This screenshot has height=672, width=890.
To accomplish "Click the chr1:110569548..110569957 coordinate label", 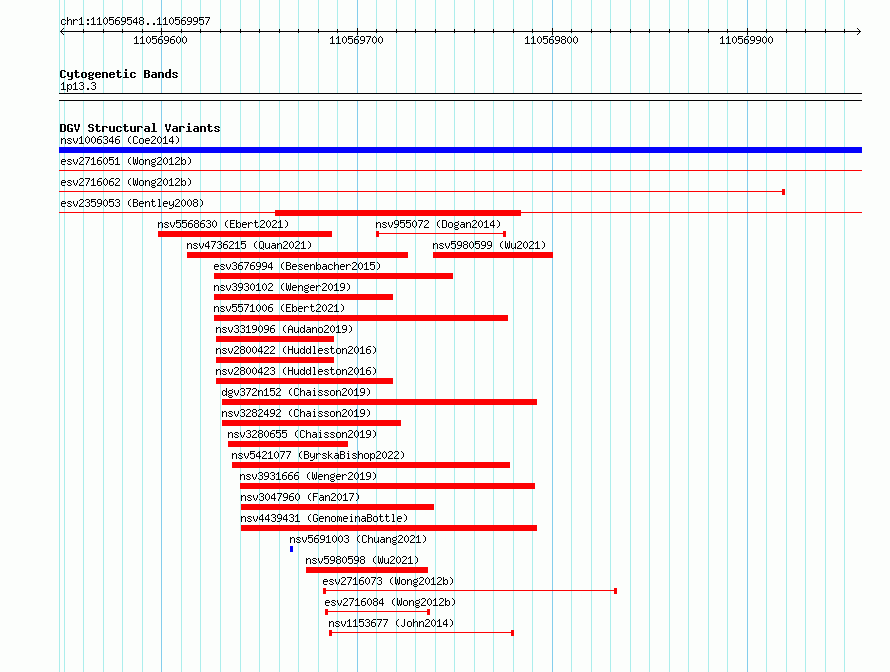I will [135, 21].
